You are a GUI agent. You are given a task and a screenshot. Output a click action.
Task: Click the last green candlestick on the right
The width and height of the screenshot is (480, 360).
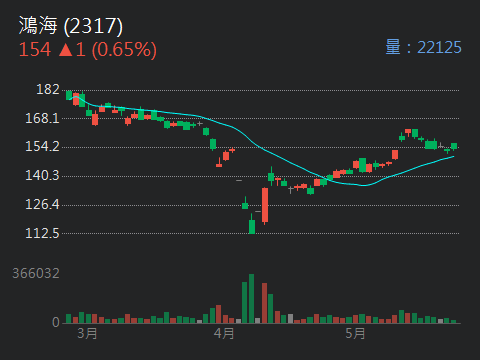tap(454, 146)
